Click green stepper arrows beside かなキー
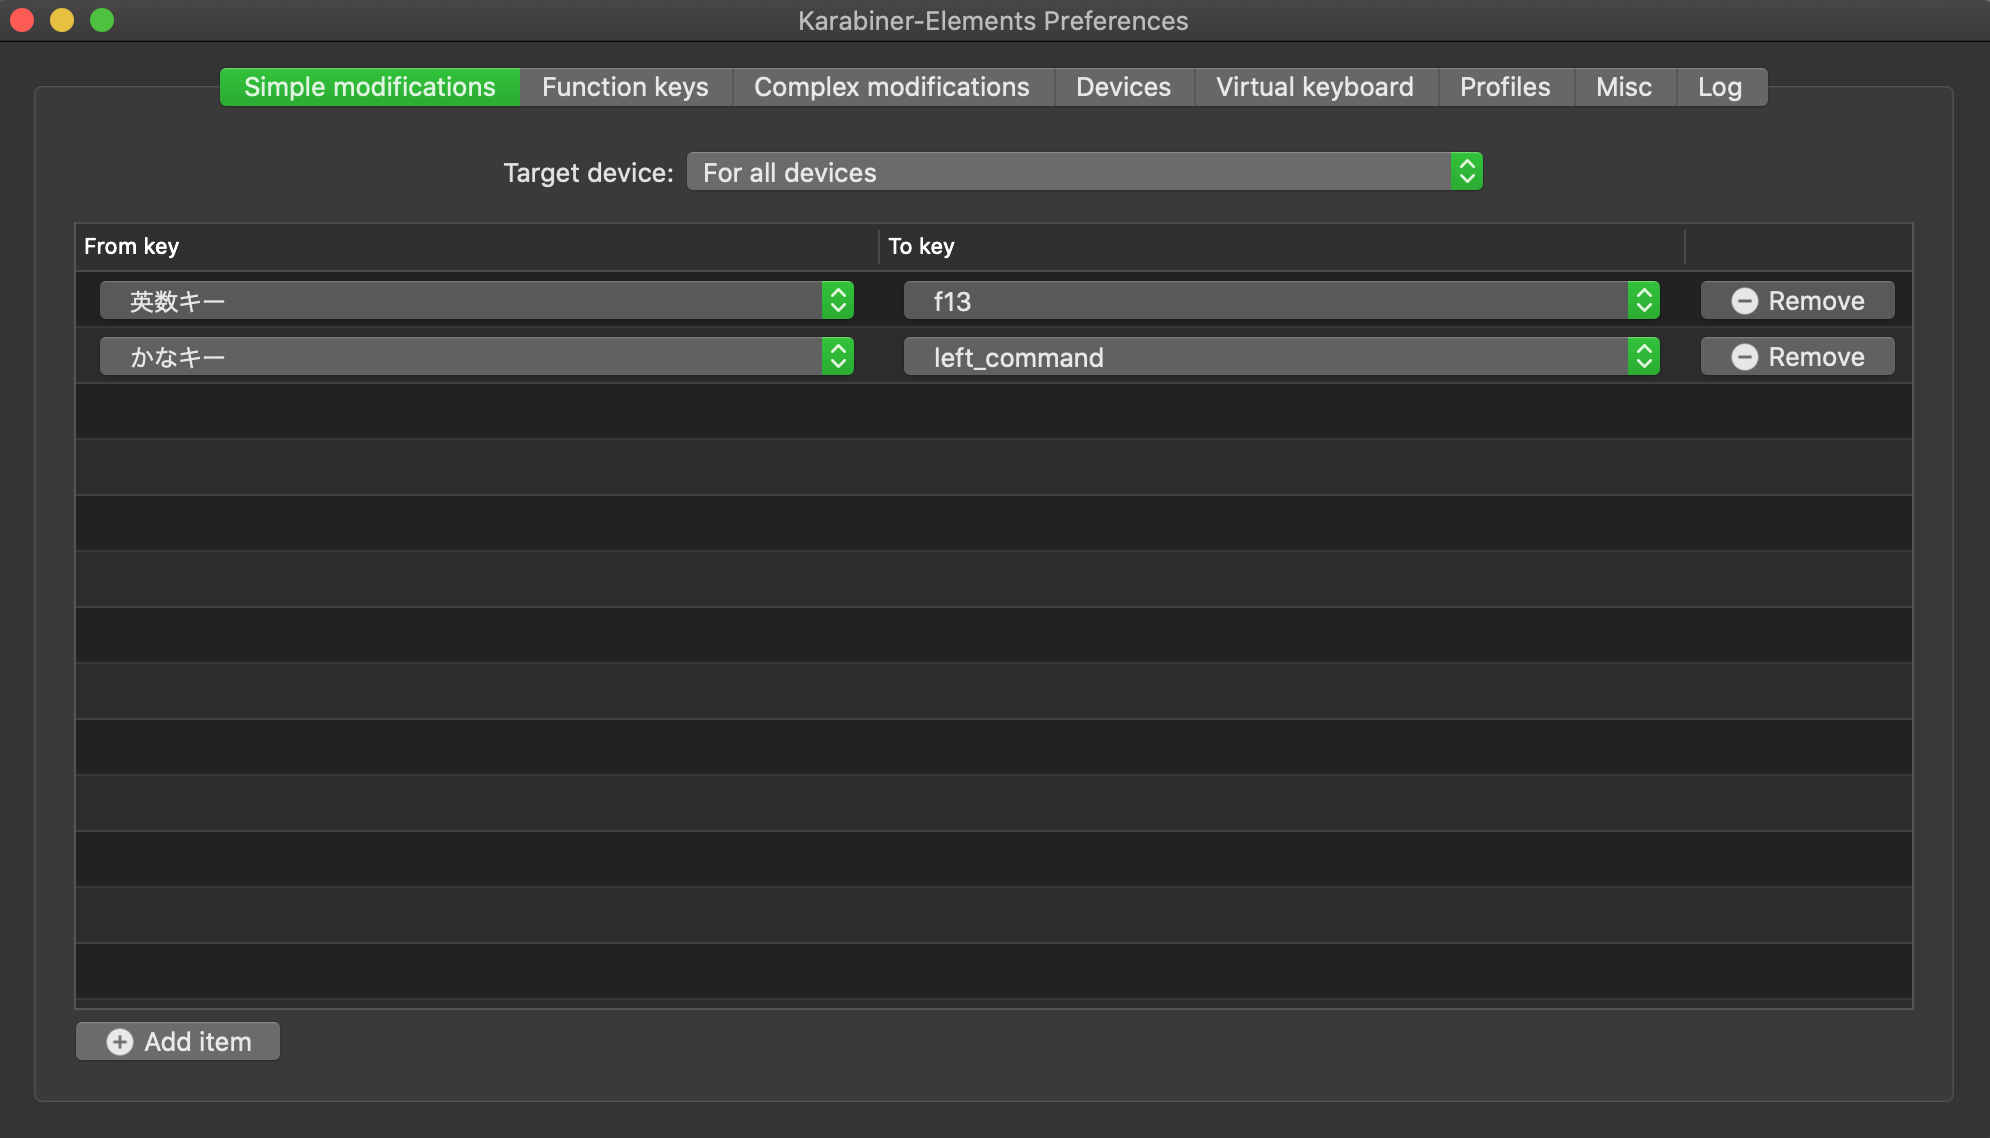Screen dimensions: 1990x1138 838,356
